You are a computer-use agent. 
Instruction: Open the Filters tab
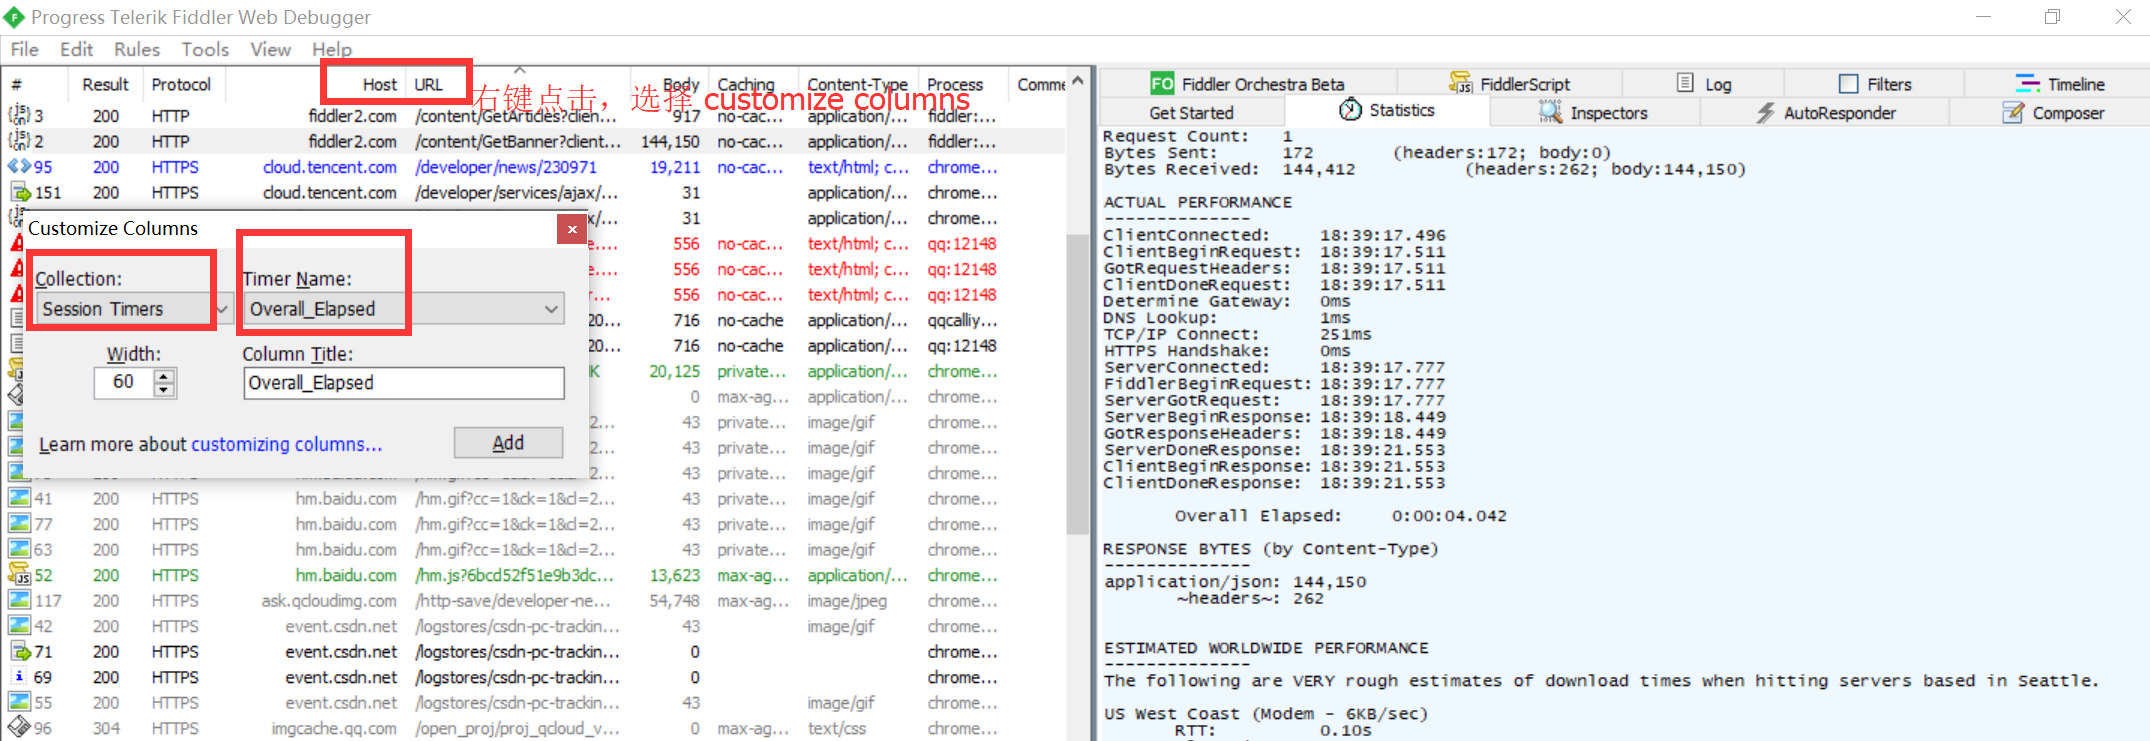coord(1874,84)
